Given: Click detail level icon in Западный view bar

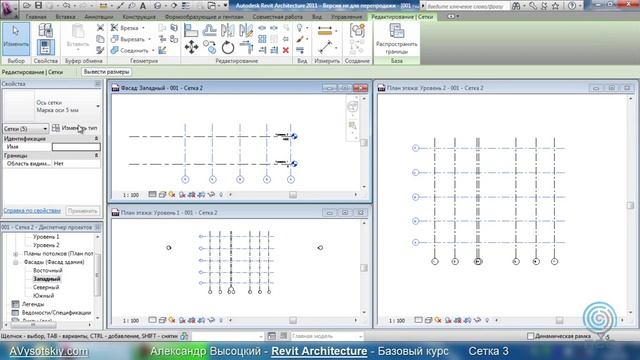Looking at the screenshot, I should [152, 195].
